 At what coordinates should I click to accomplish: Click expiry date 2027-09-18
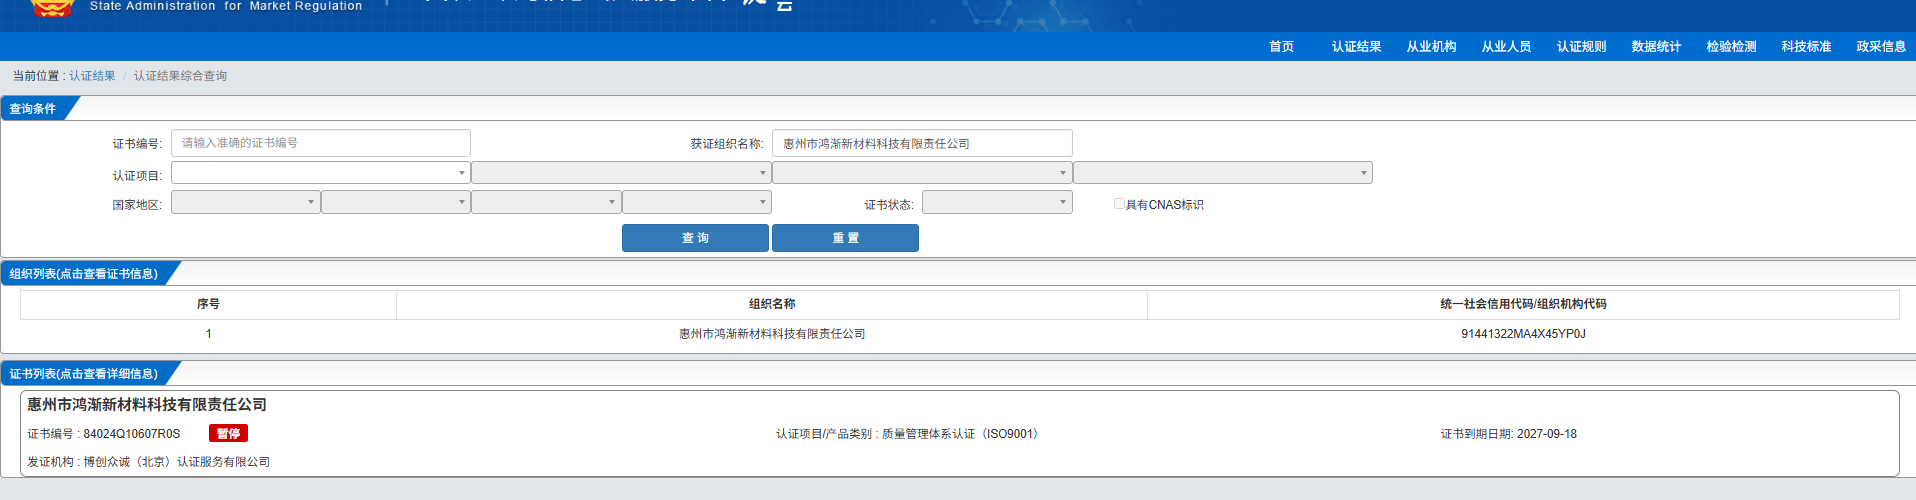[1547, 434]
